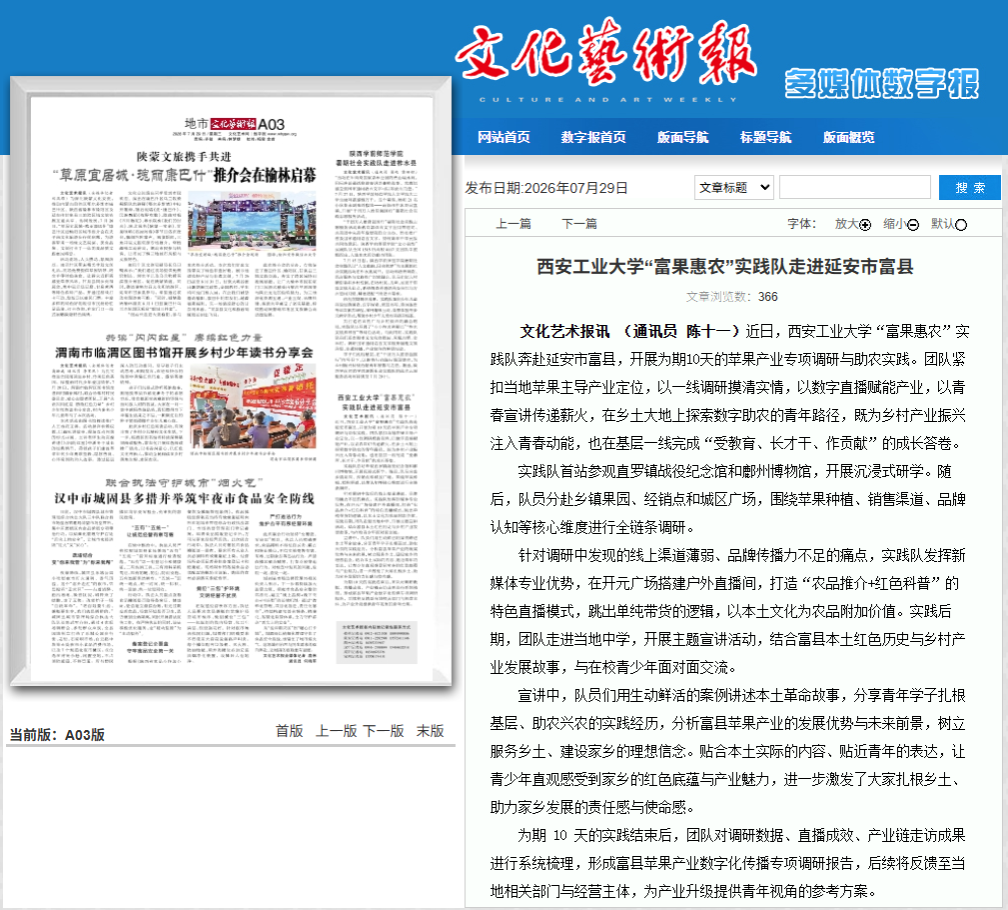Click 西安工业大学 article block in page image
Screen dimensions: 1008x910
point(376,498)
